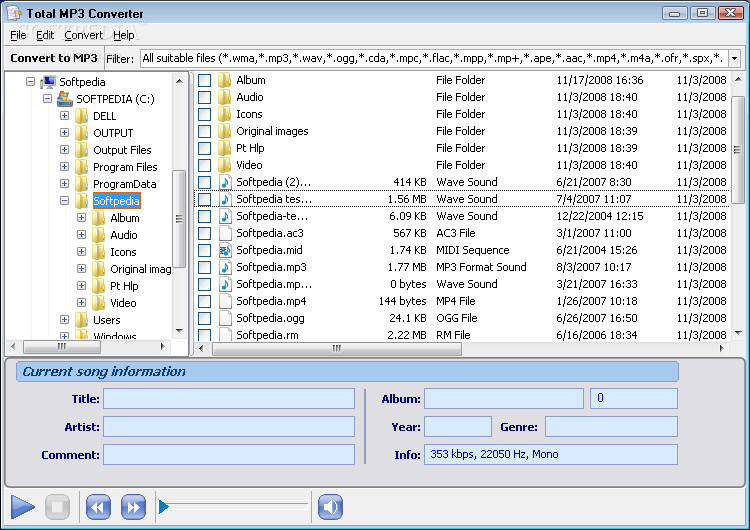Click the SOFTPEDIA (C:) drive icon

pos(65,99)
